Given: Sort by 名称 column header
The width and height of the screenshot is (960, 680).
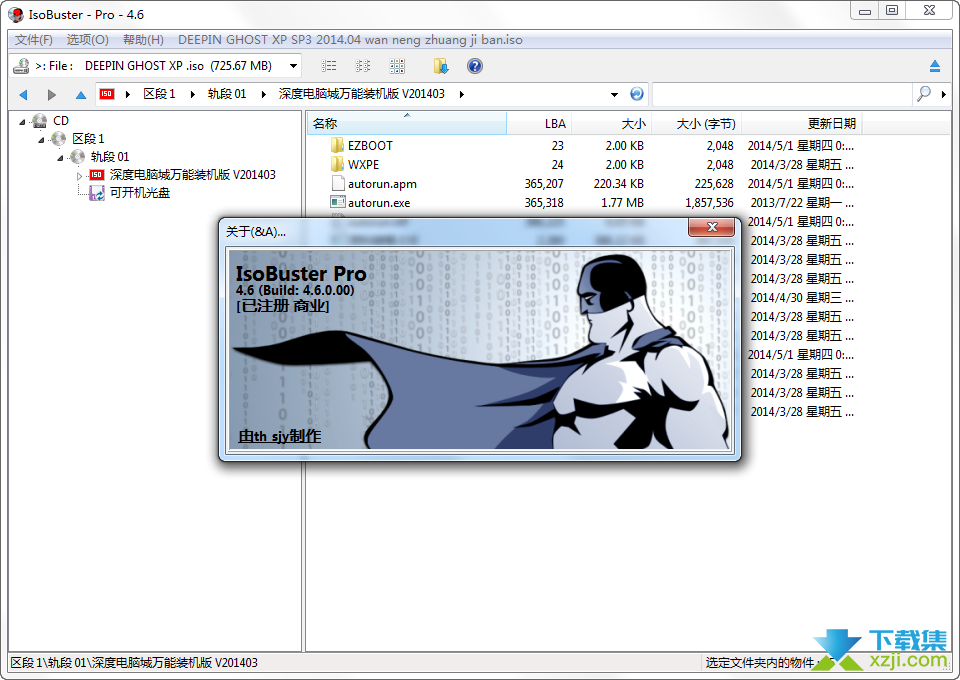Looking at the screenshot, I should [407, 124].
